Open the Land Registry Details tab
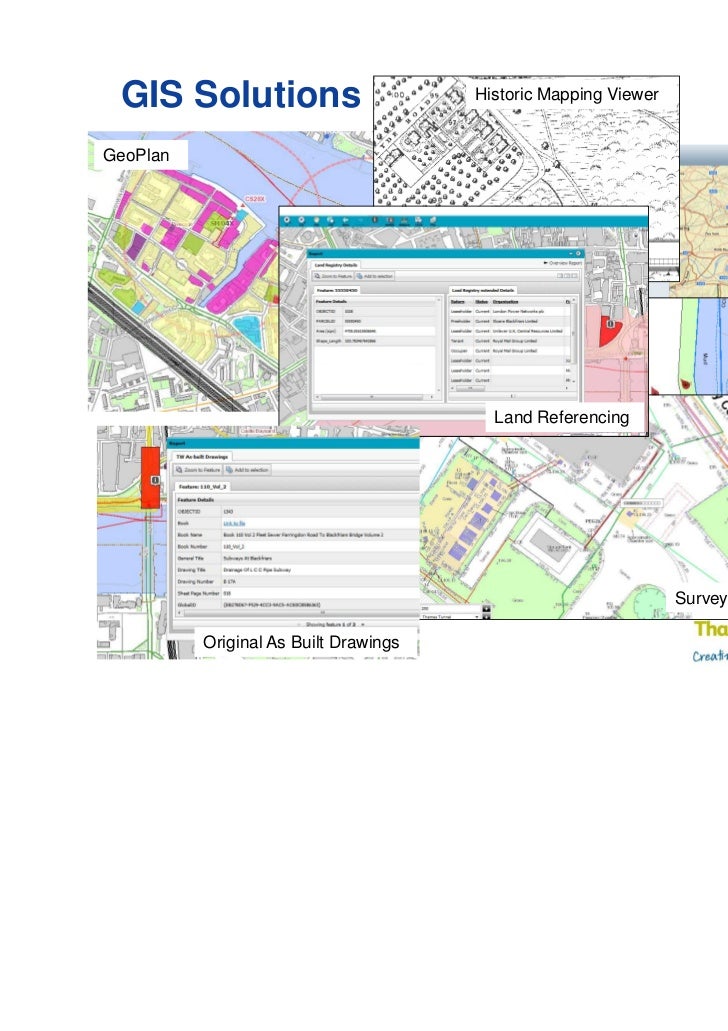The image size is (728, 1031). click(x=335, y=265)
